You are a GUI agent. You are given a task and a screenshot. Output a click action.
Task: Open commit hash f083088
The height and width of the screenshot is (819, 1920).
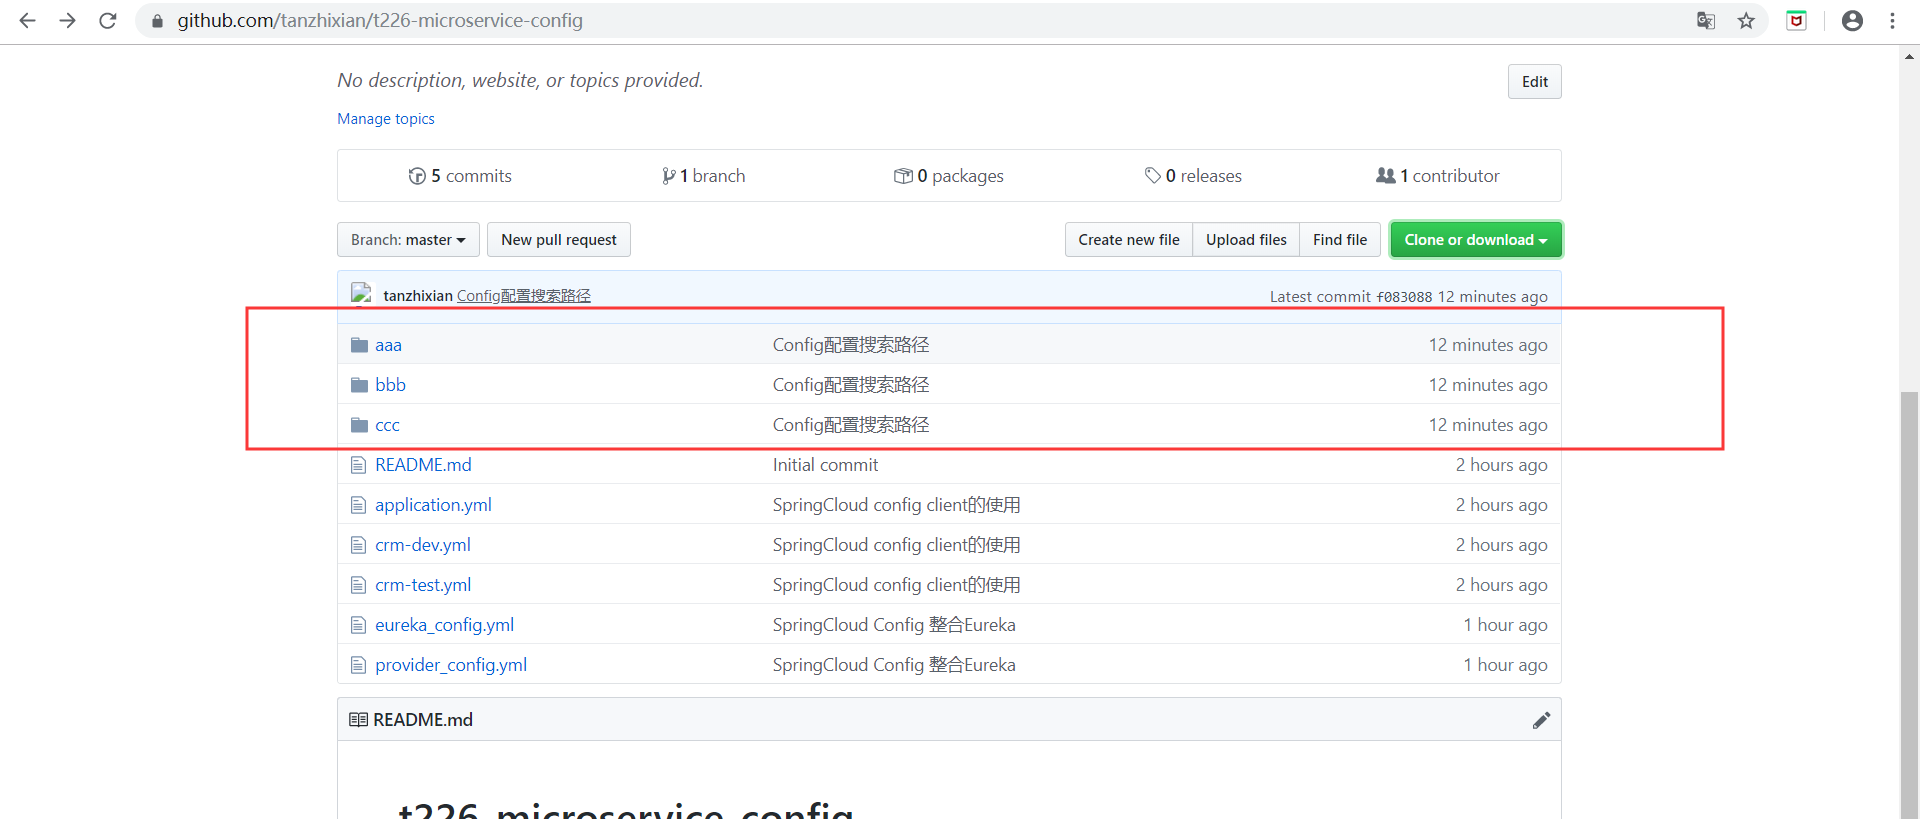coord(1404,297)
